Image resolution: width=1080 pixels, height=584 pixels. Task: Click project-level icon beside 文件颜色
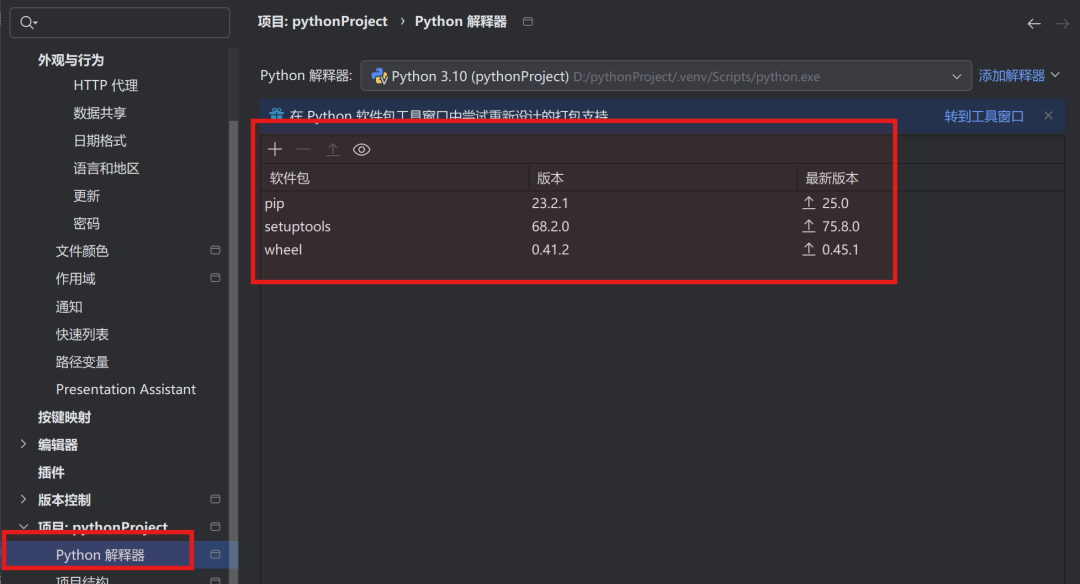point(215,250)
